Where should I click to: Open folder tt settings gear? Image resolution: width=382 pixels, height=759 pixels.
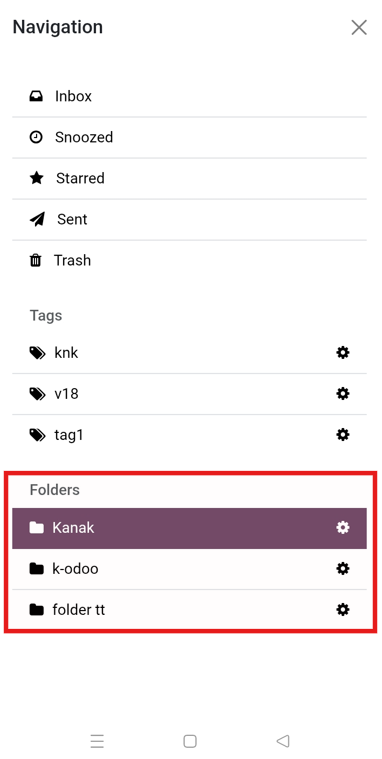(x=343, y=609)
